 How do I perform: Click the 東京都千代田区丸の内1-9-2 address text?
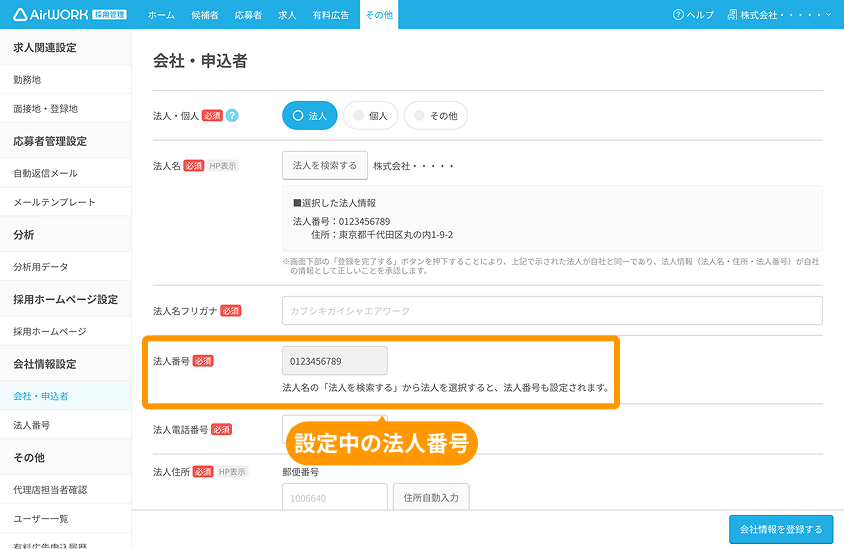click(396, 235)
